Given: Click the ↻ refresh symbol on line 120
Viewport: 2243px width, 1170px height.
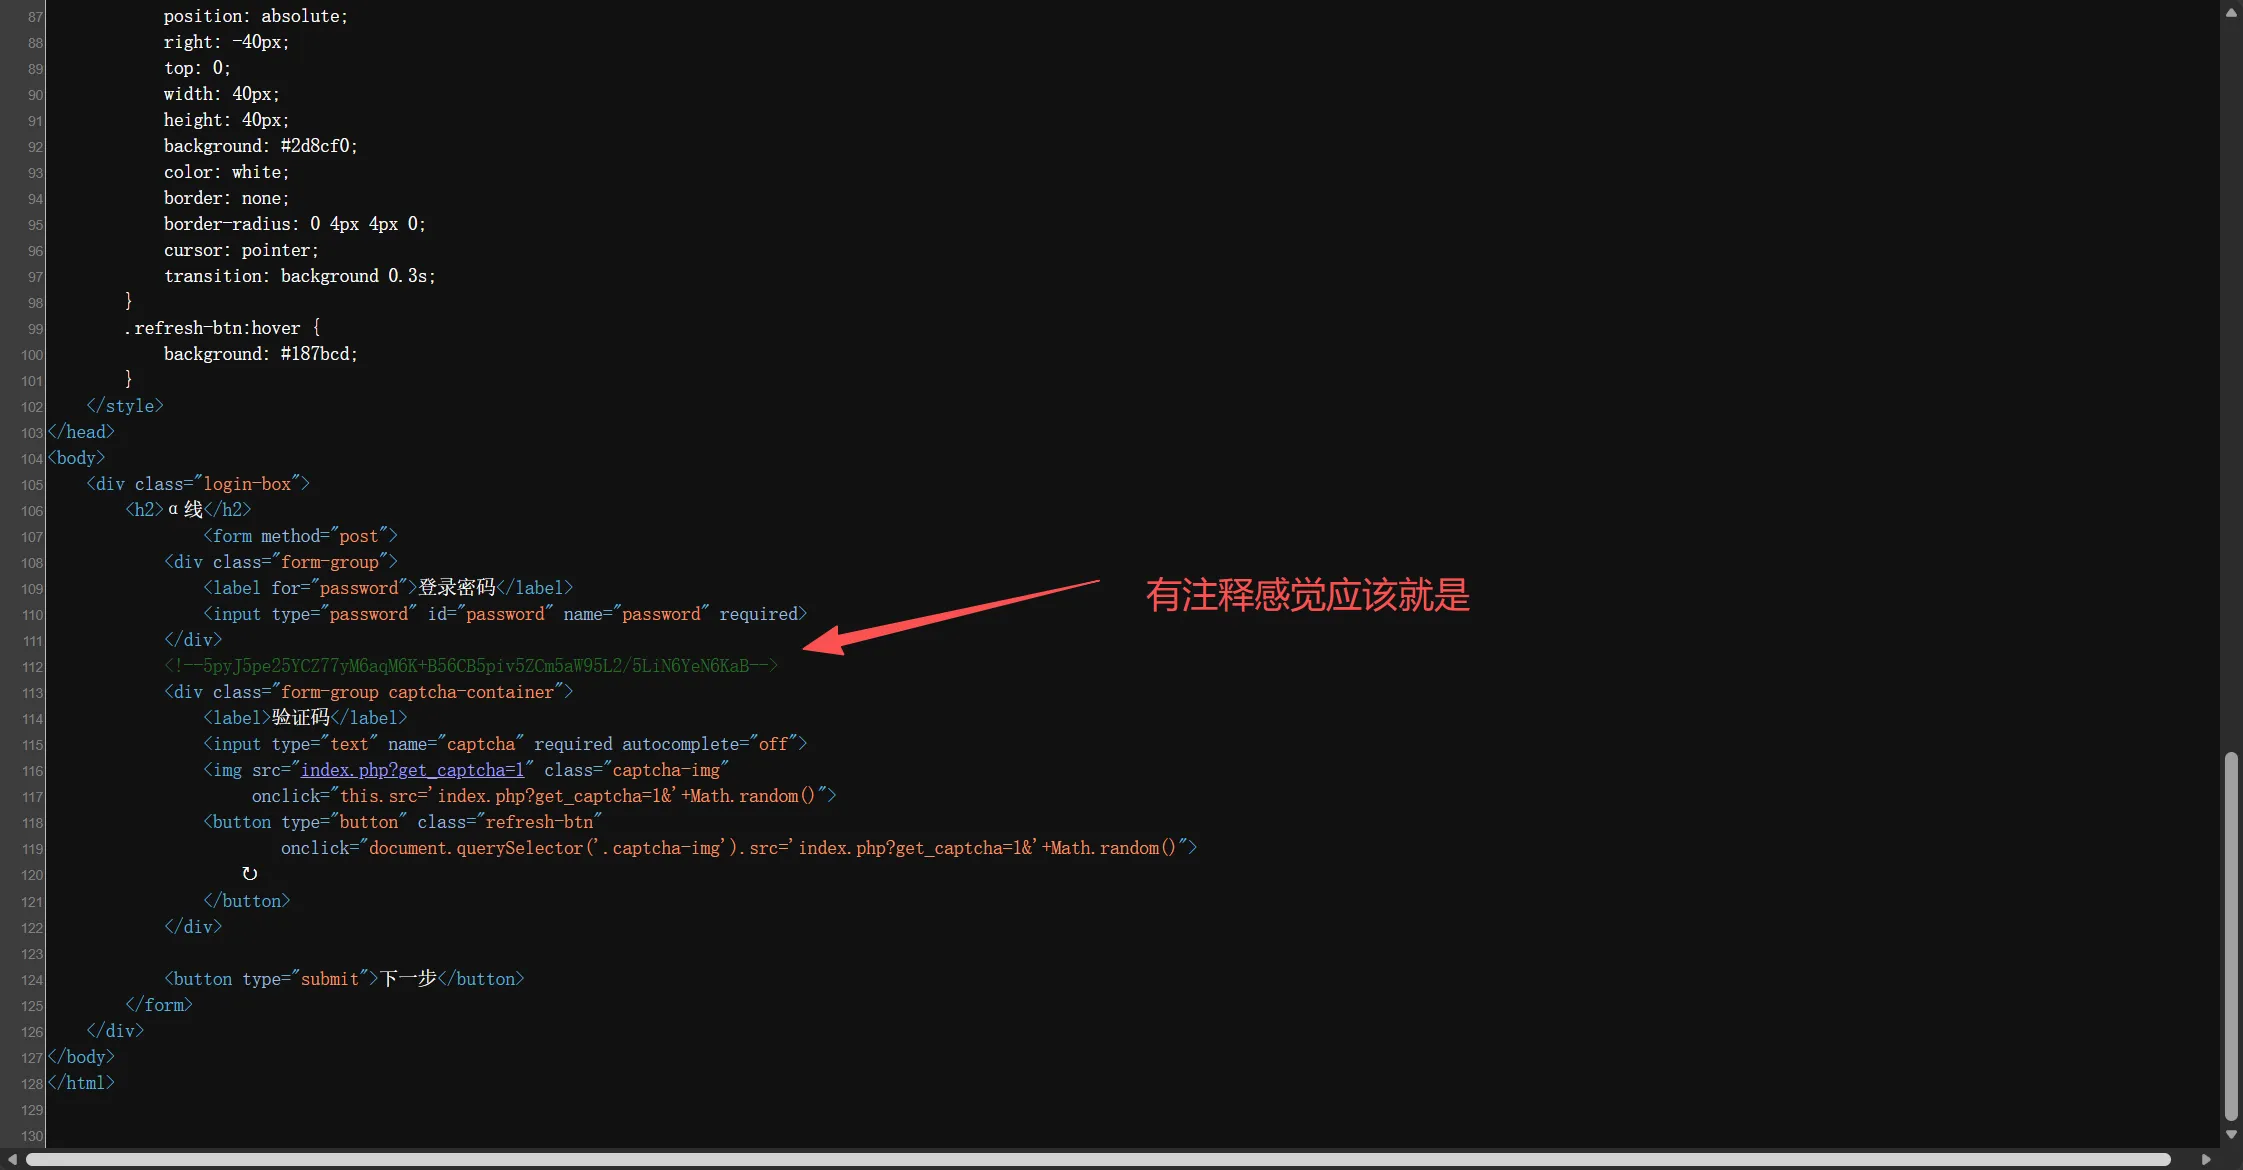Looking at the screenshot, I should click(x=250, y=874).
